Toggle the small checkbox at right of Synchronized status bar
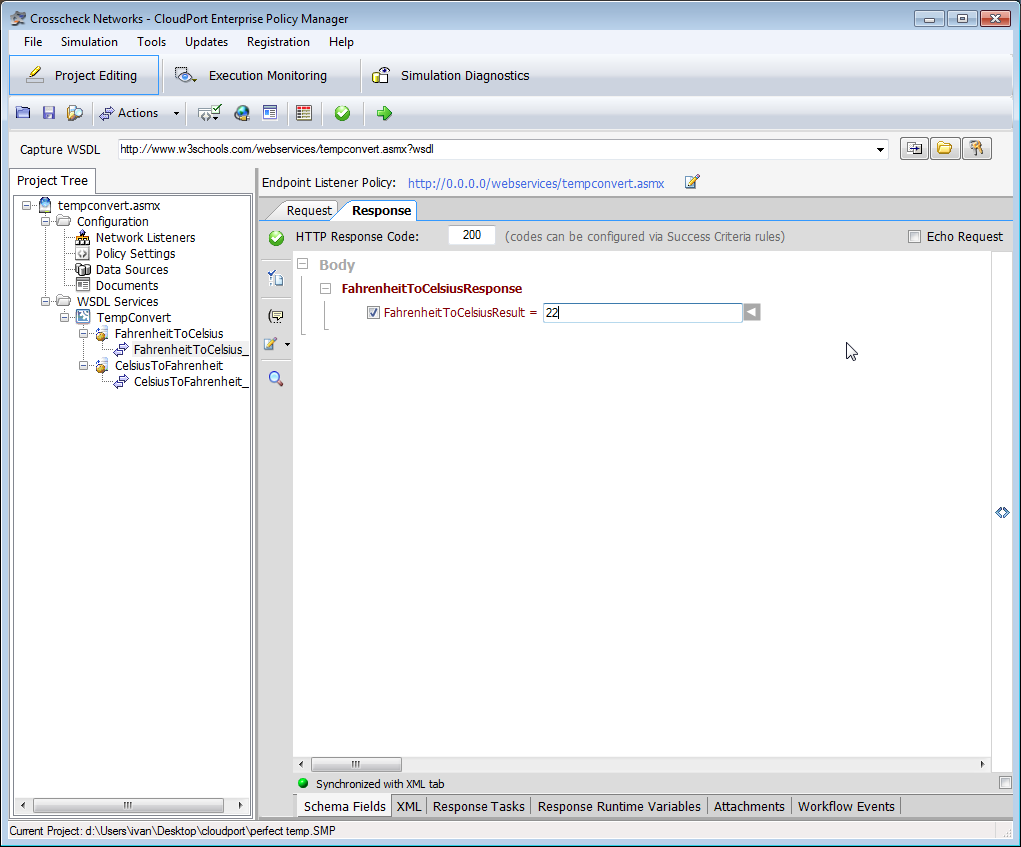The height and width of the screenshot is (847, 1021). (1005, 783)
